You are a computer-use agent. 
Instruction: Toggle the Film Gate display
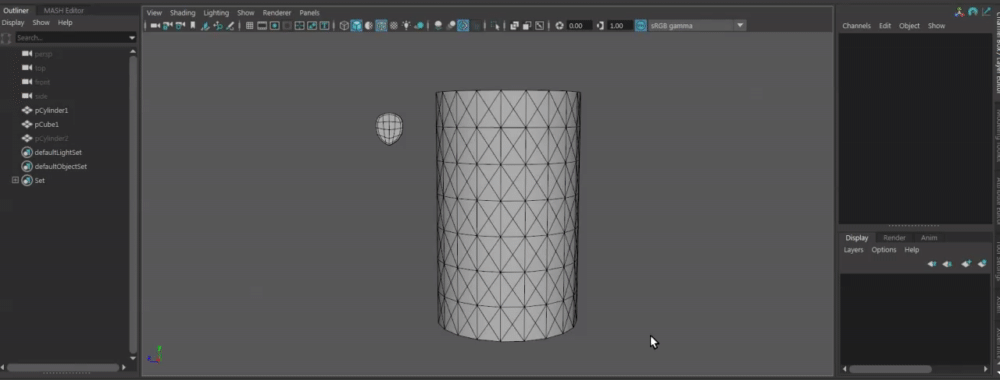(x=262, y=26)
